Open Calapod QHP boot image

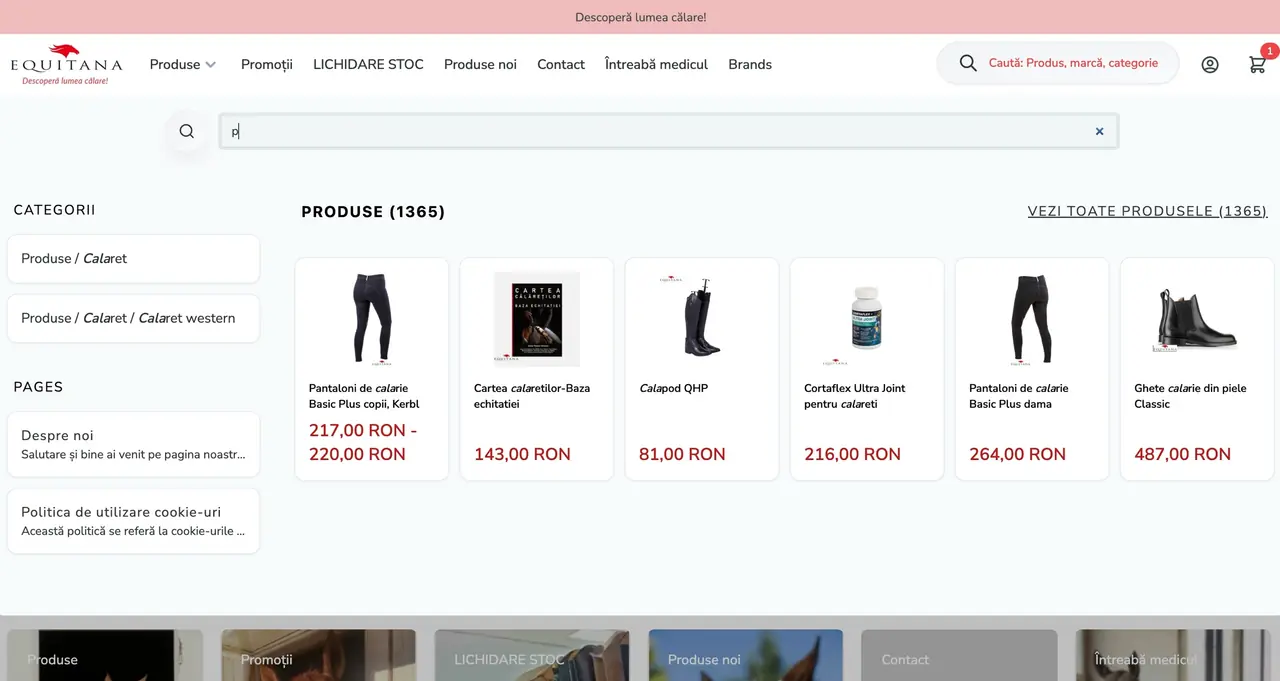pyautogui.click(x=702, y=319)
